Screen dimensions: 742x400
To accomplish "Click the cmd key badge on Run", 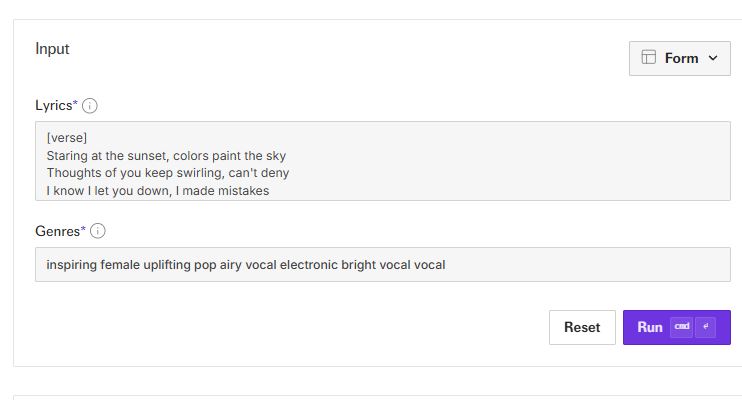I will pyautogui.click(x=681, y=327).
